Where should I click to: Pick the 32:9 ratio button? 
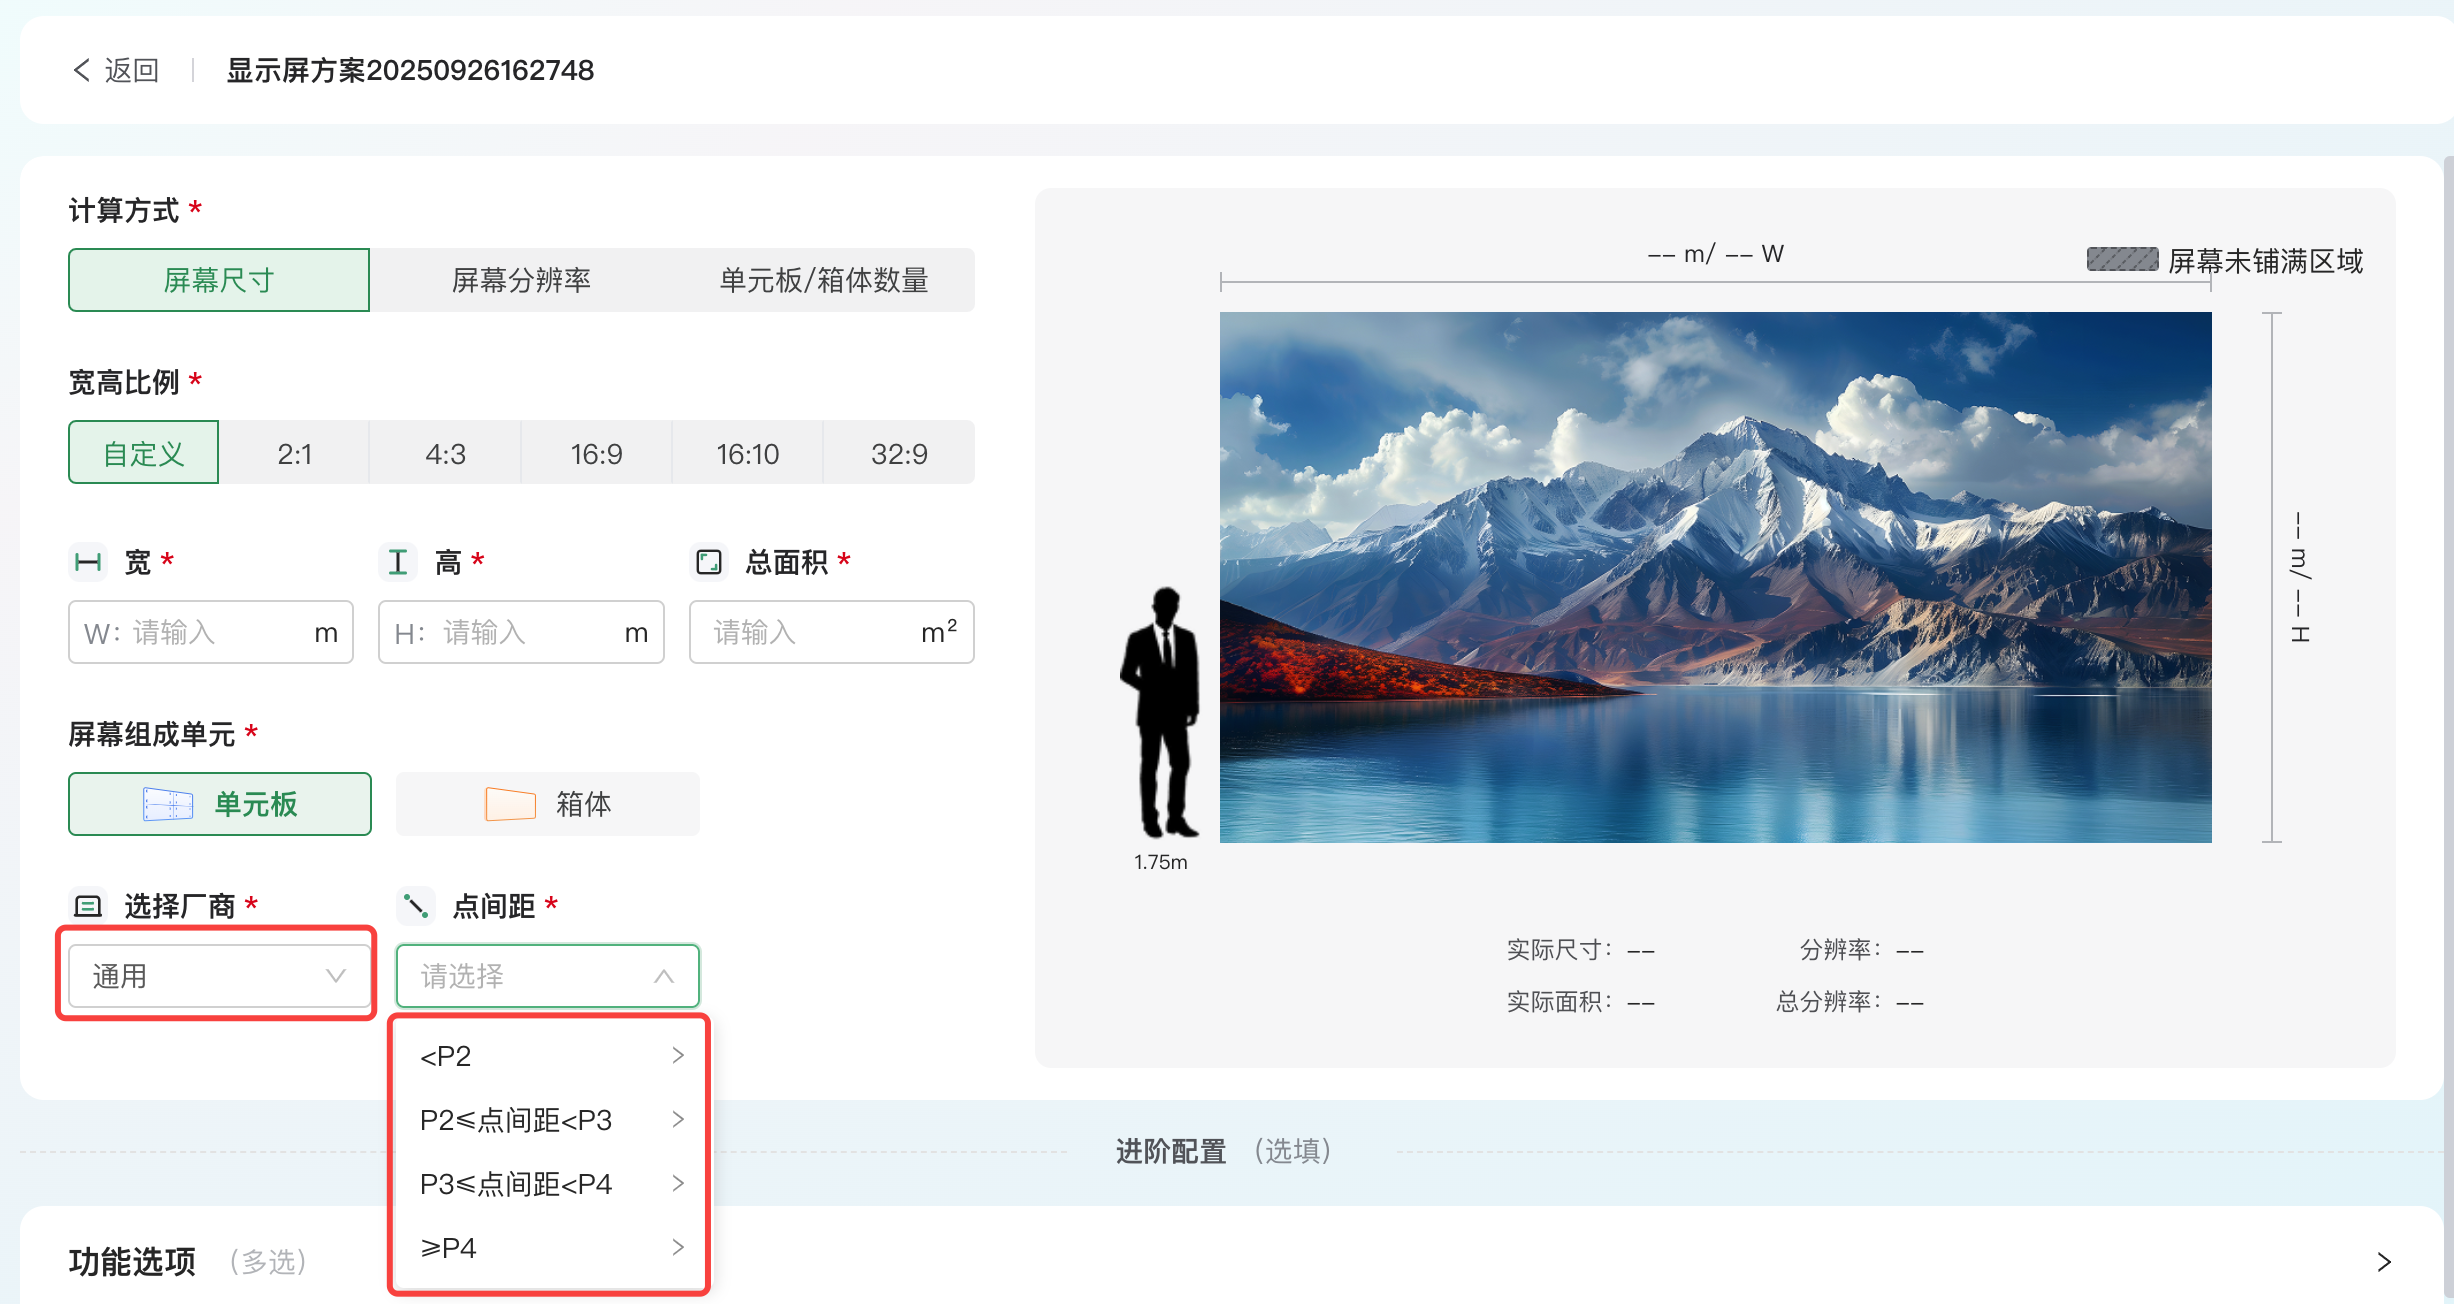[x=899, y=454]
